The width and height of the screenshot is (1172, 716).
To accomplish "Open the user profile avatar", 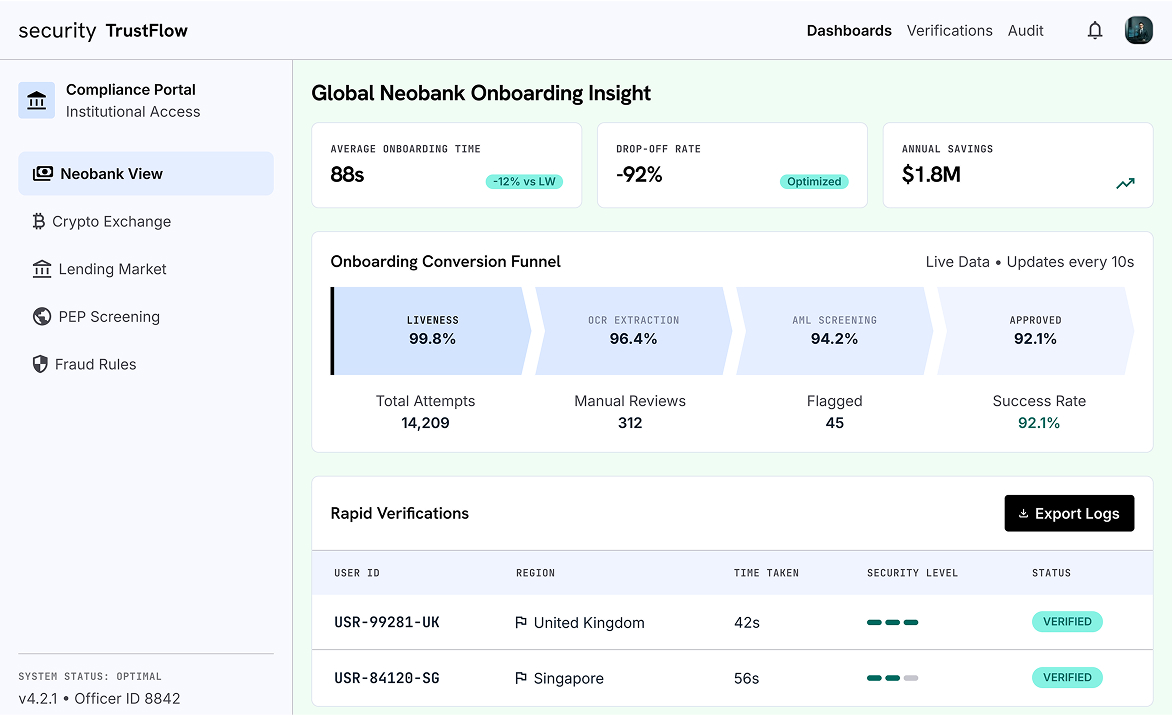I will 1138,31.
